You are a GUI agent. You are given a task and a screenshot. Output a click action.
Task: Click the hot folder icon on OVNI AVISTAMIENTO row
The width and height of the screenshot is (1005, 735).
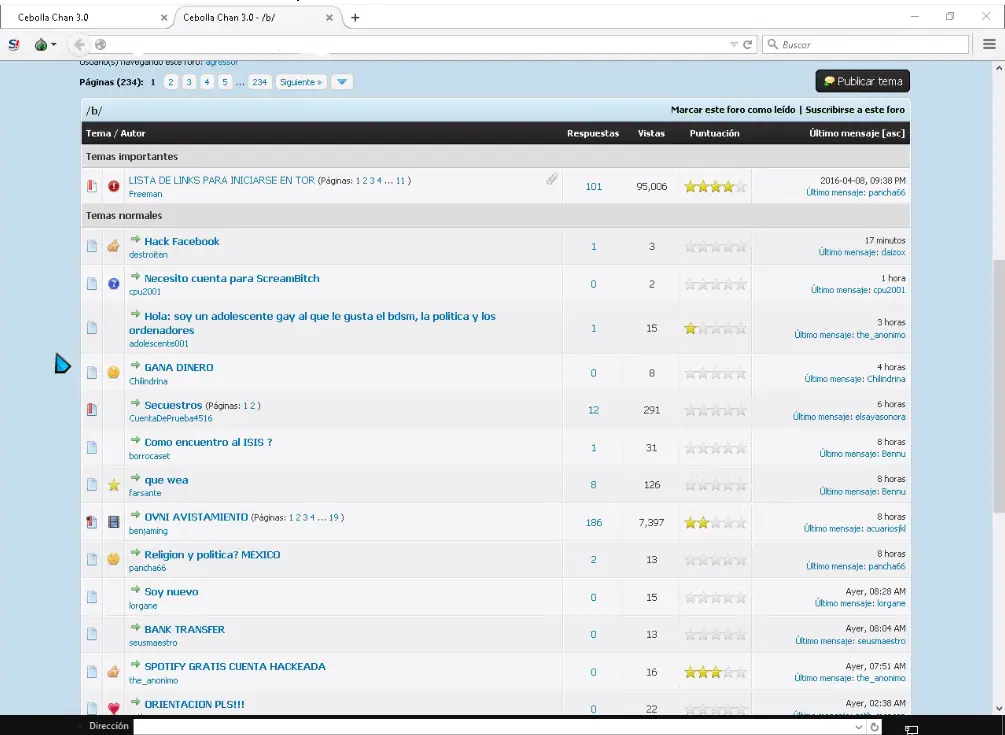click(92, 522)
